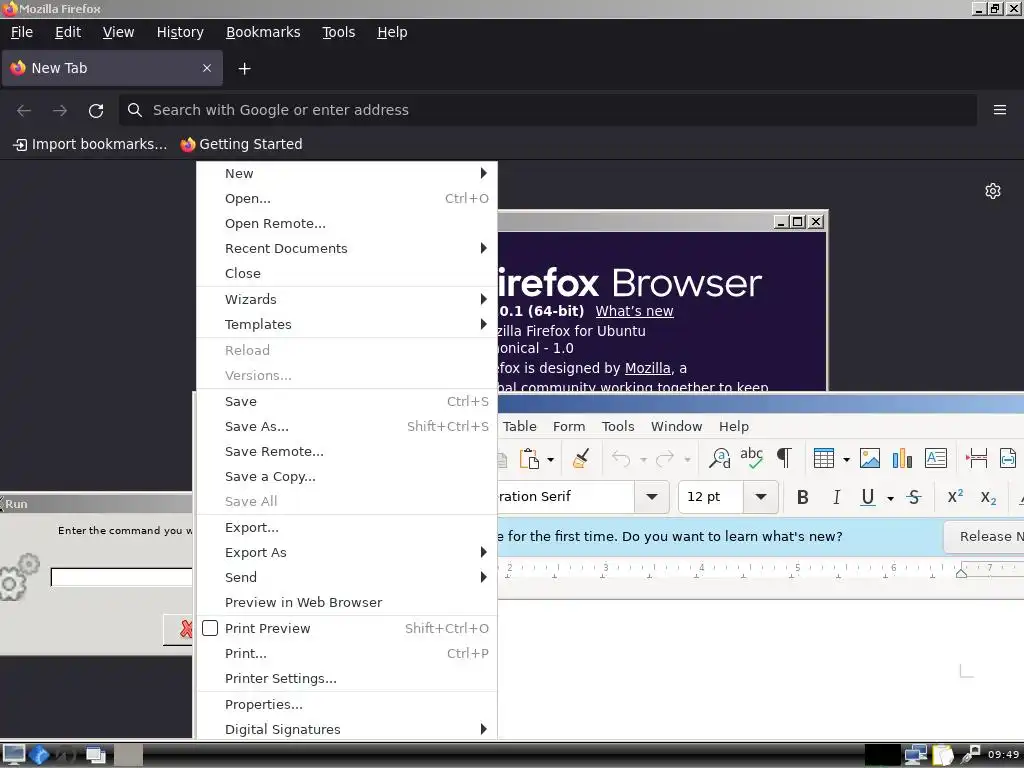Toggle Underline formatting in Writer
The width and height of the screenshot is (1024, 768).
(867, 498)
